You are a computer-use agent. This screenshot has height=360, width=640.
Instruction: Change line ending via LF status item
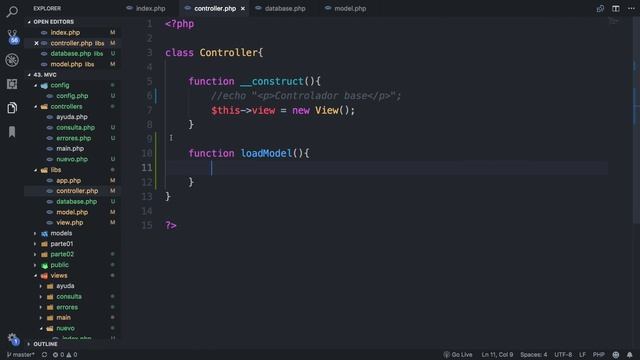582,355
